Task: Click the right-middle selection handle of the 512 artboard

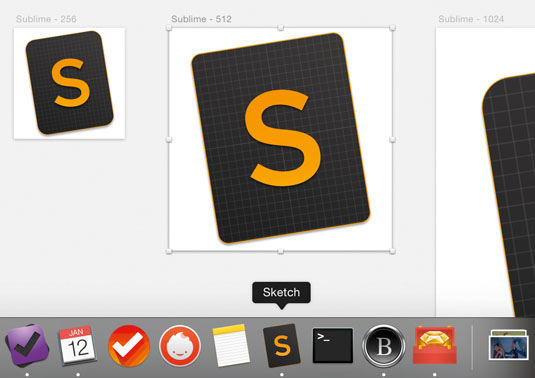Action: click(x=392, y=140)
